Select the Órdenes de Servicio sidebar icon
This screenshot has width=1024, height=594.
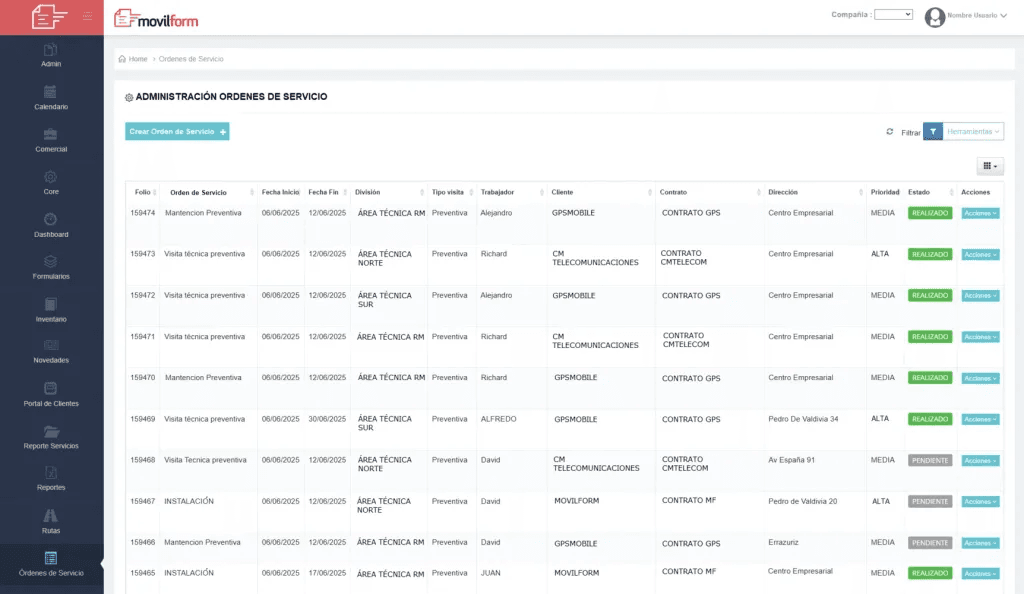tap(50, 558)
